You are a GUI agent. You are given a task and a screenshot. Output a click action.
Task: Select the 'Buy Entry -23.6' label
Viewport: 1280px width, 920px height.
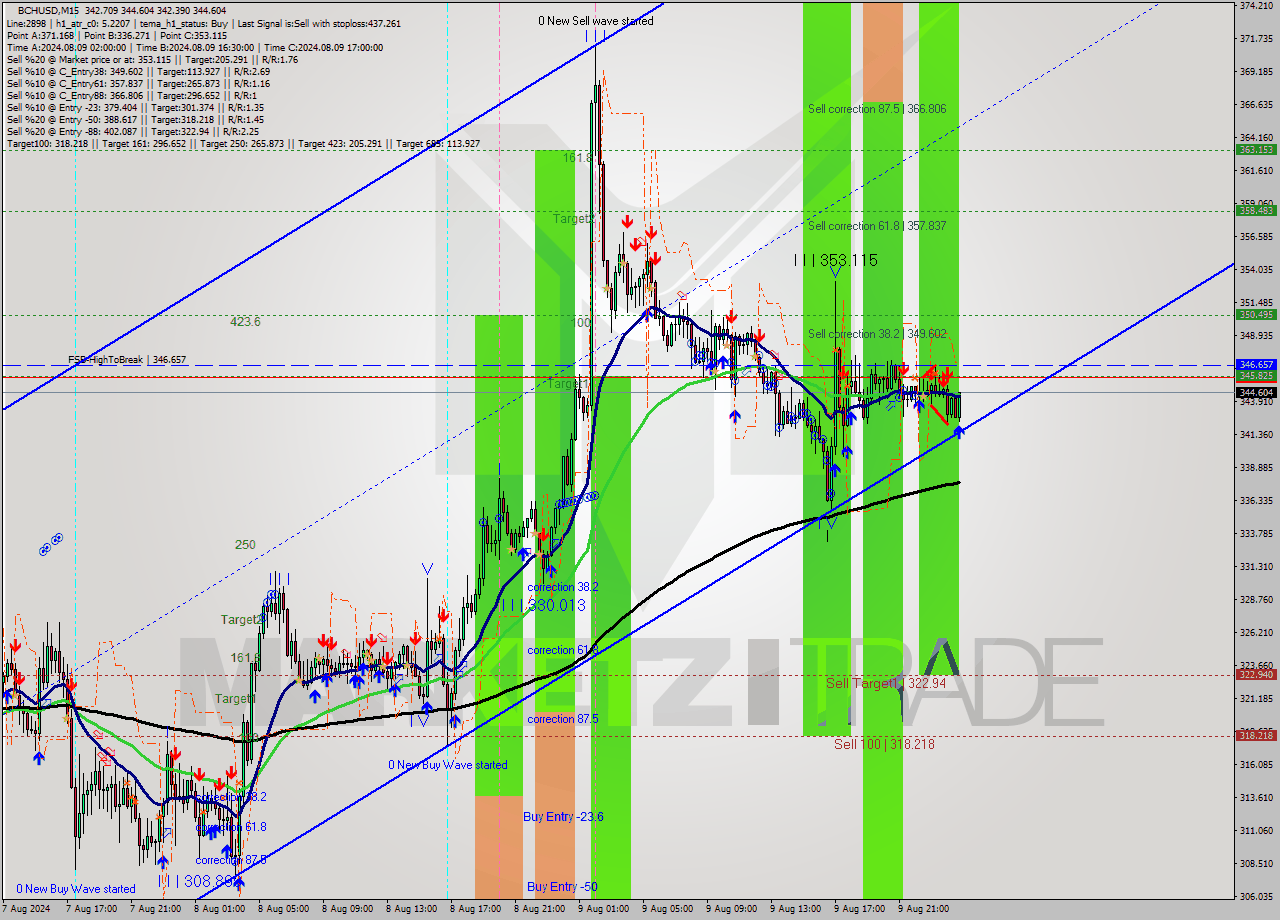click(563, 817)
